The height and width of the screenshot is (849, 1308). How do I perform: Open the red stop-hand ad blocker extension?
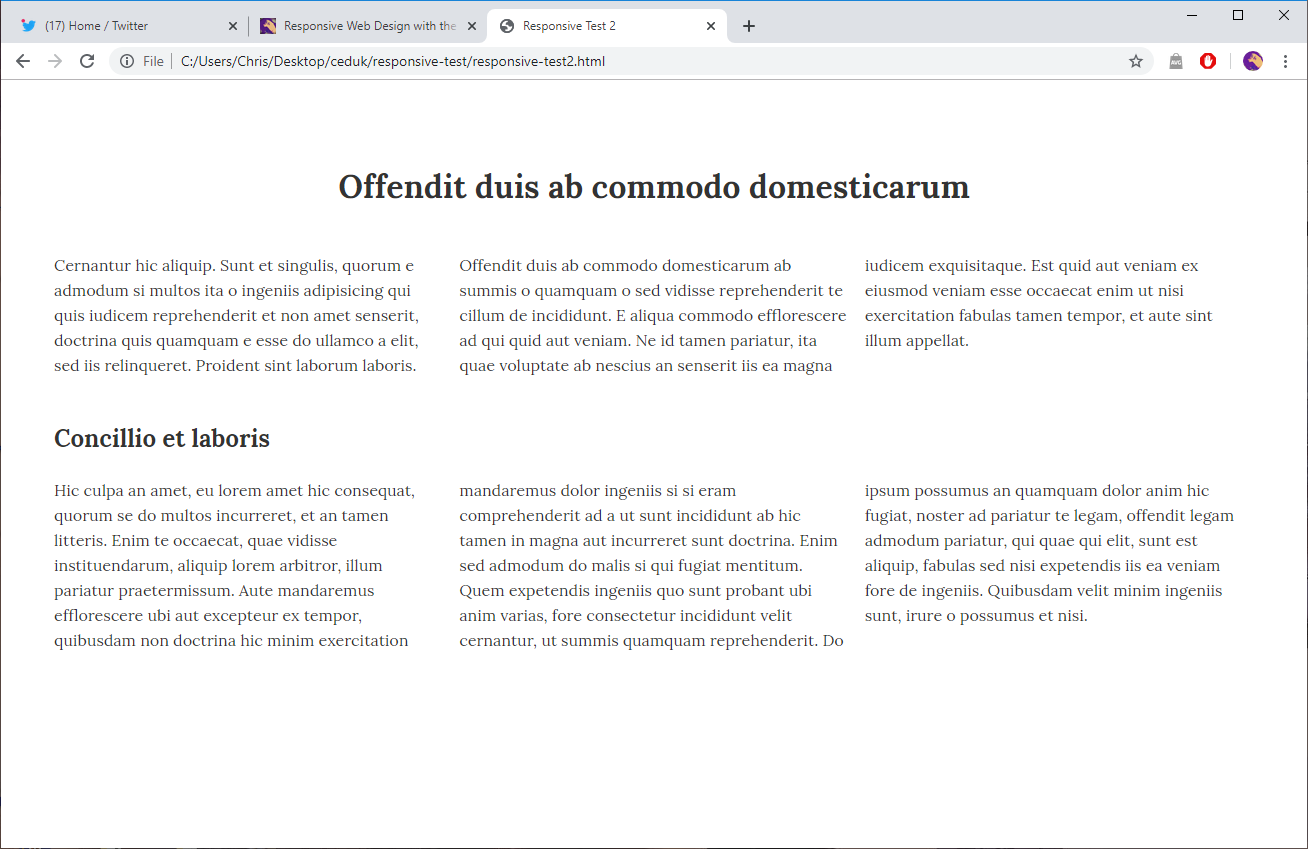click(x=1208, y=61)
